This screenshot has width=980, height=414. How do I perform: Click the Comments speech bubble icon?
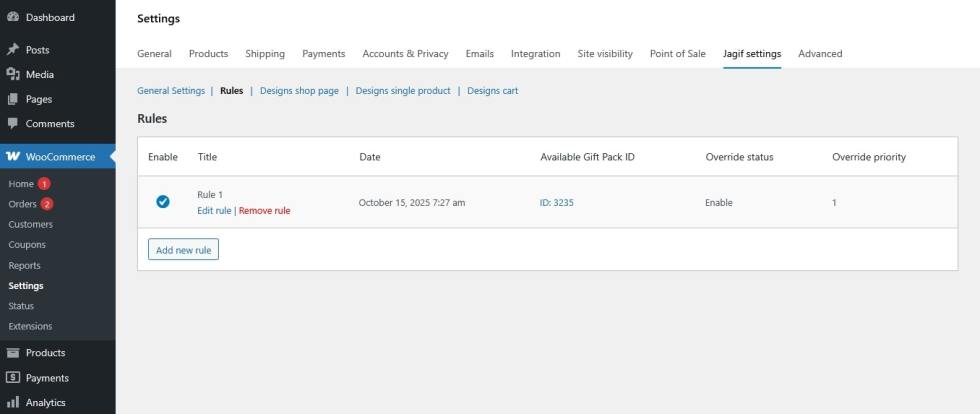click(x=13, y=124)
